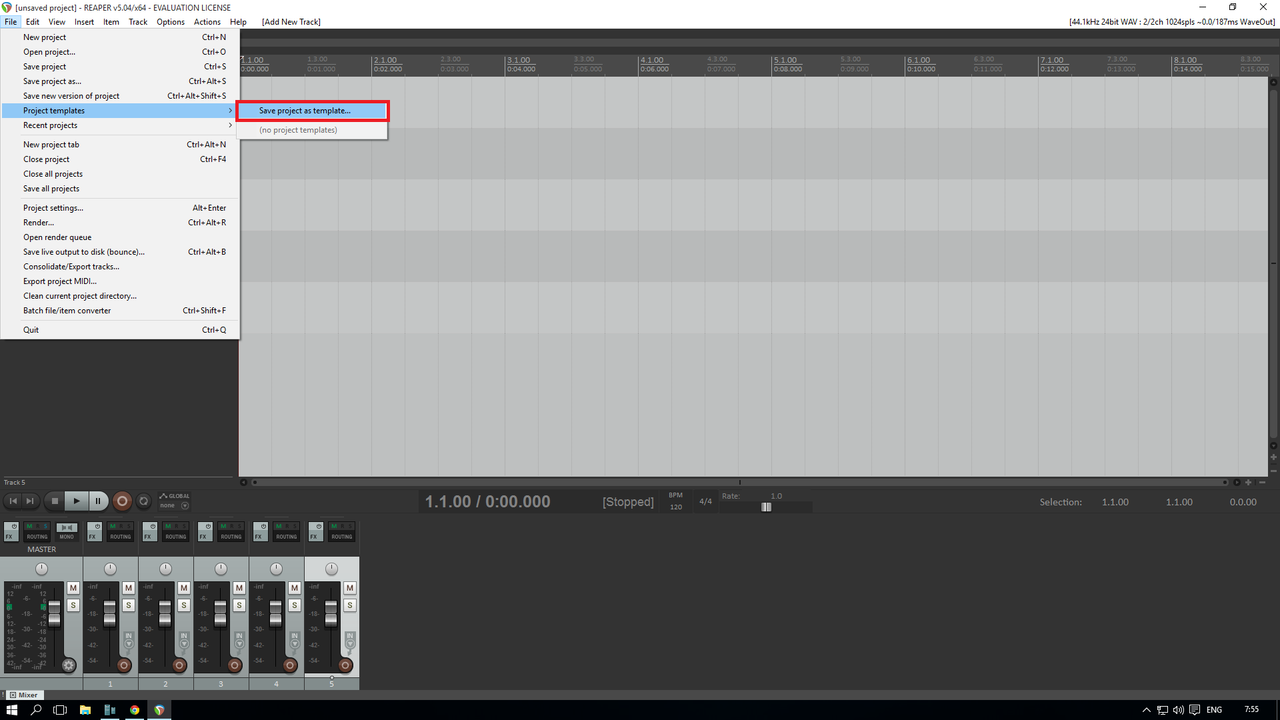Arm recording with transport Record button
Screen dimensions: 1280x720
[122, 501]
